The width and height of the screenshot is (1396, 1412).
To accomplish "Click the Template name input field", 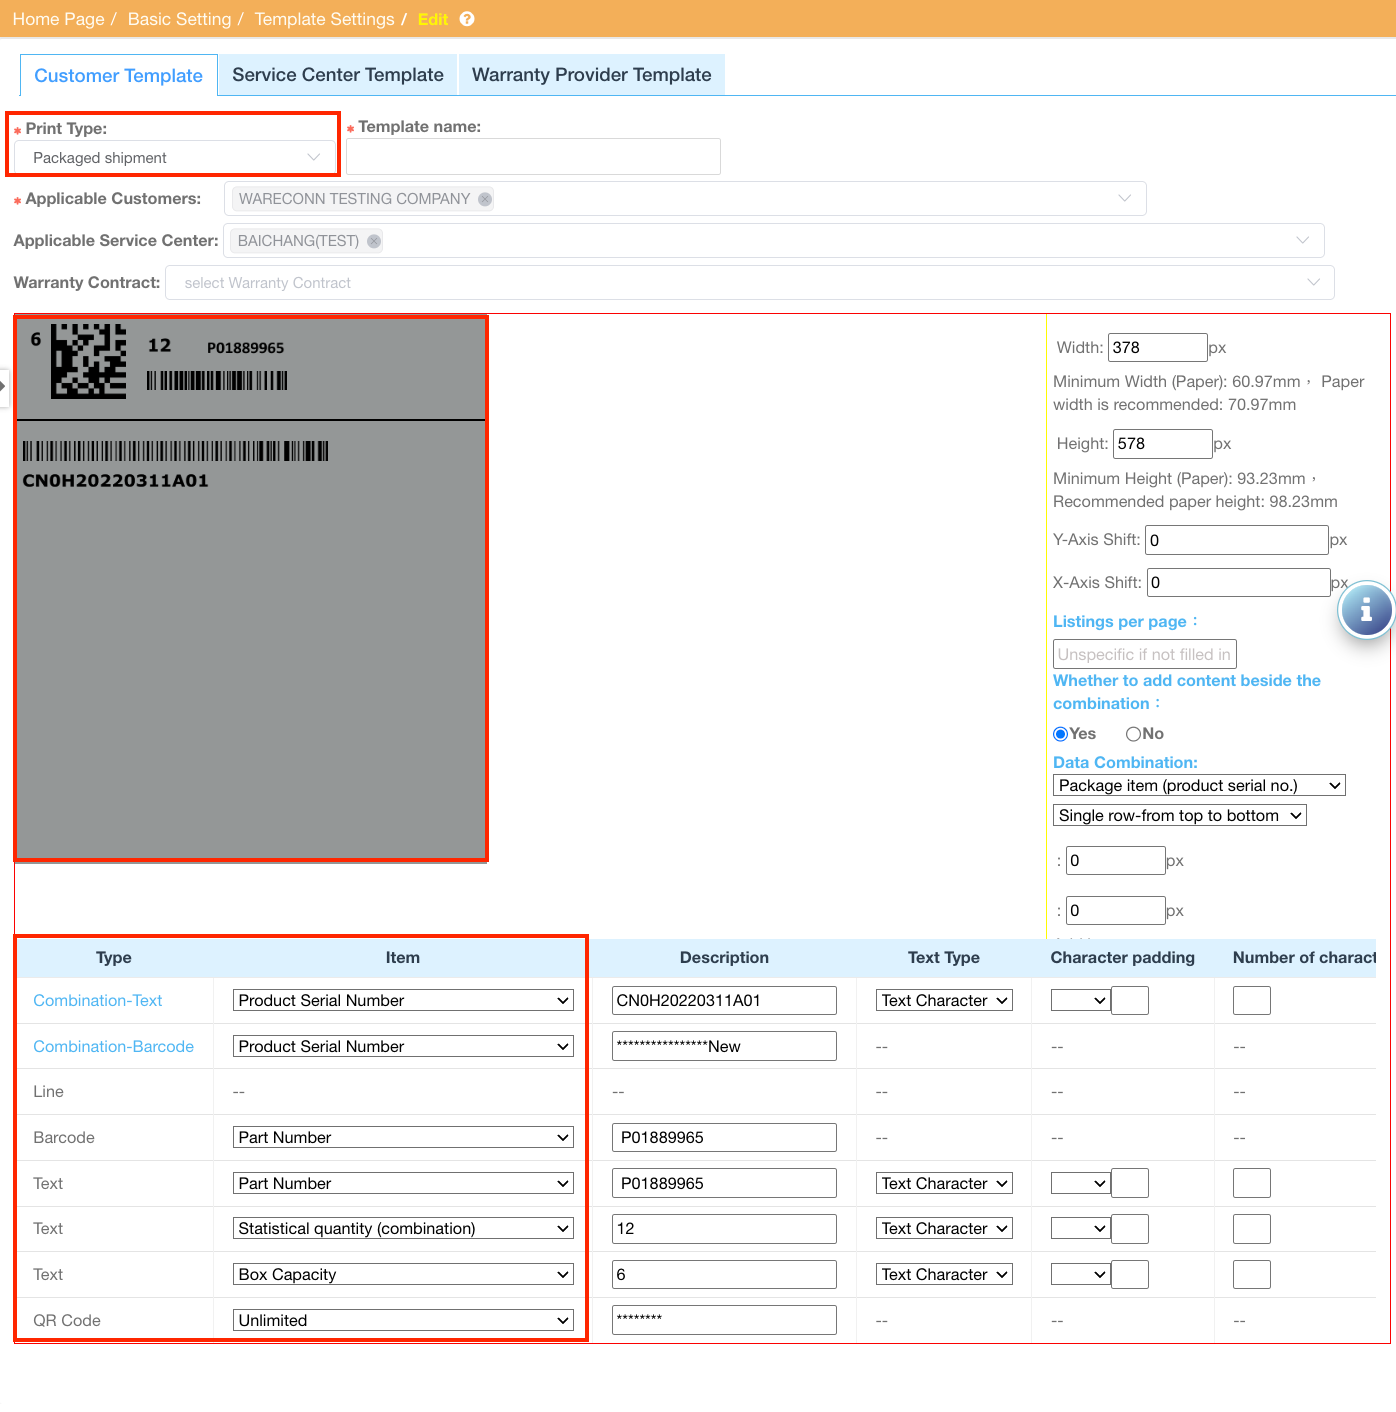I will [533, 157].
